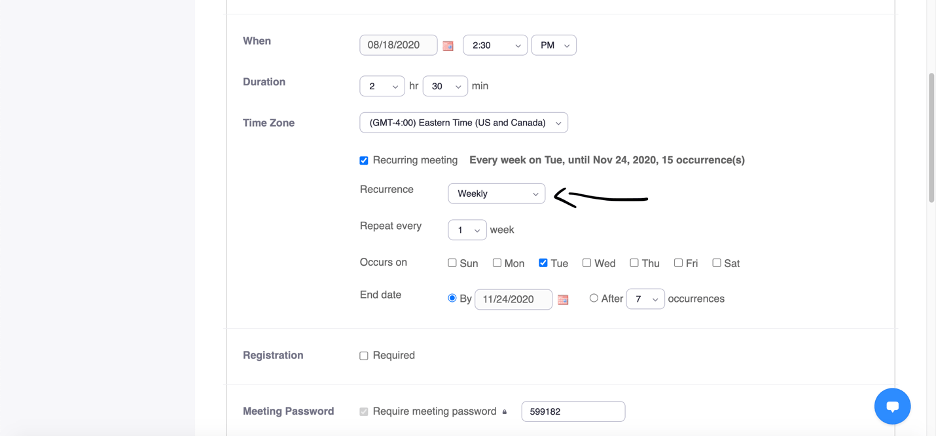Viewport: 936px width, 436px height.
Task: Click the 08/18/2020 start date field
Action: click(x=398, y=45)
